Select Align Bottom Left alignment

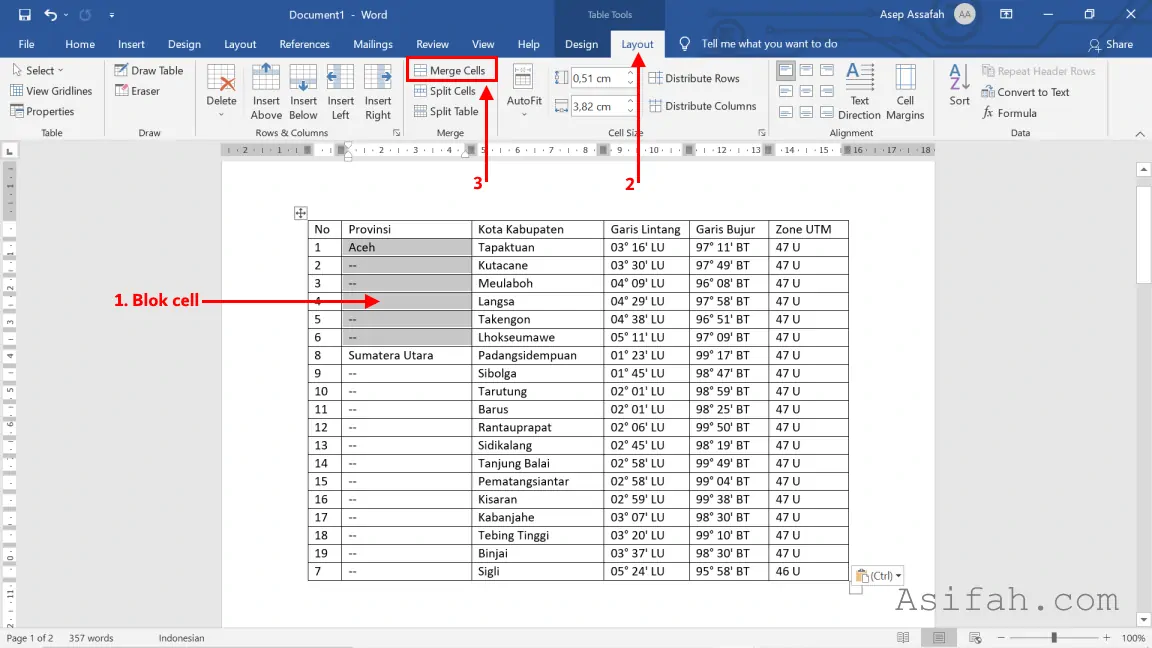pyautogui.click(x=785, y=112)
